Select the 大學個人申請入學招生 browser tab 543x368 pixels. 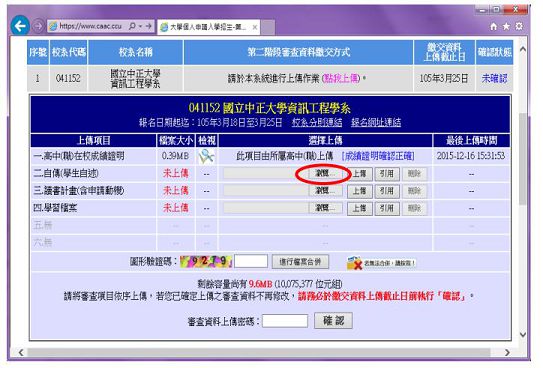pos(208,27)
